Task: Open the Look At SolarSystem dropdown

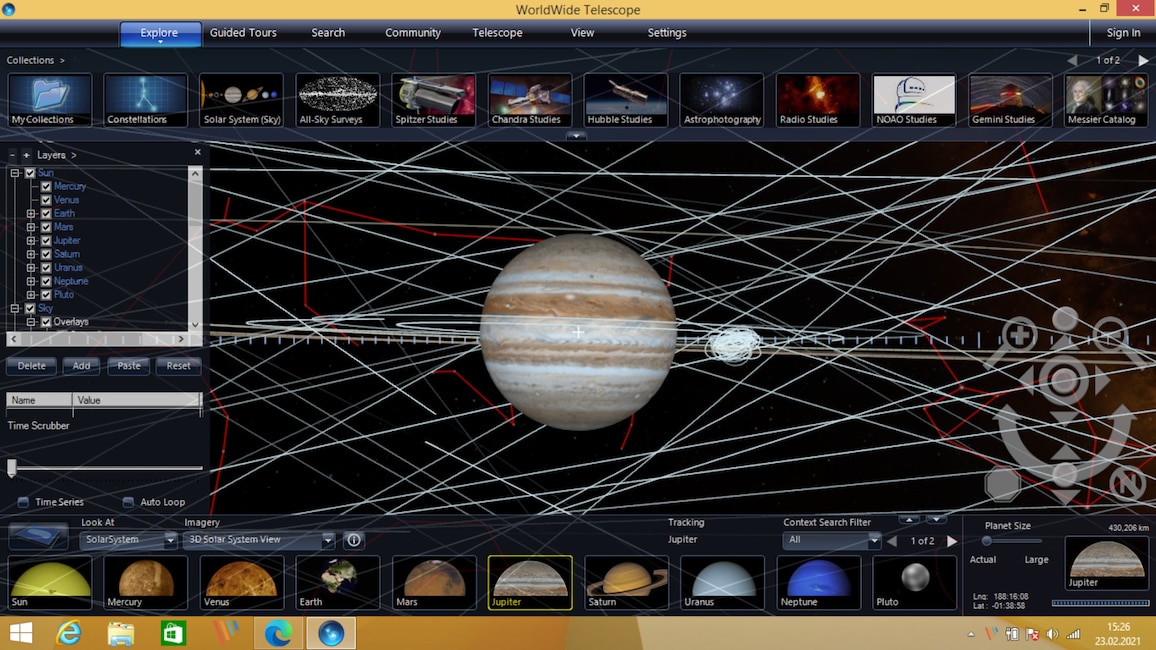Action: [128, 539]
